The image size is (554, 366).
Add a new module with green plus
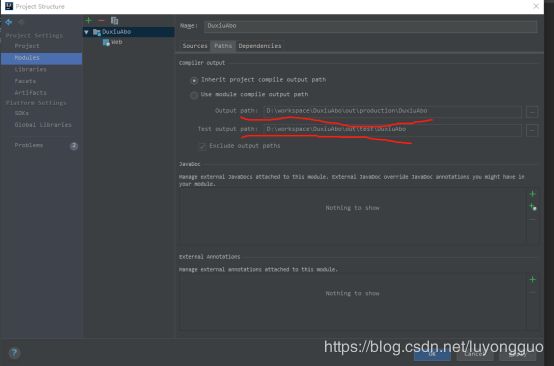[x=89, y=20]
